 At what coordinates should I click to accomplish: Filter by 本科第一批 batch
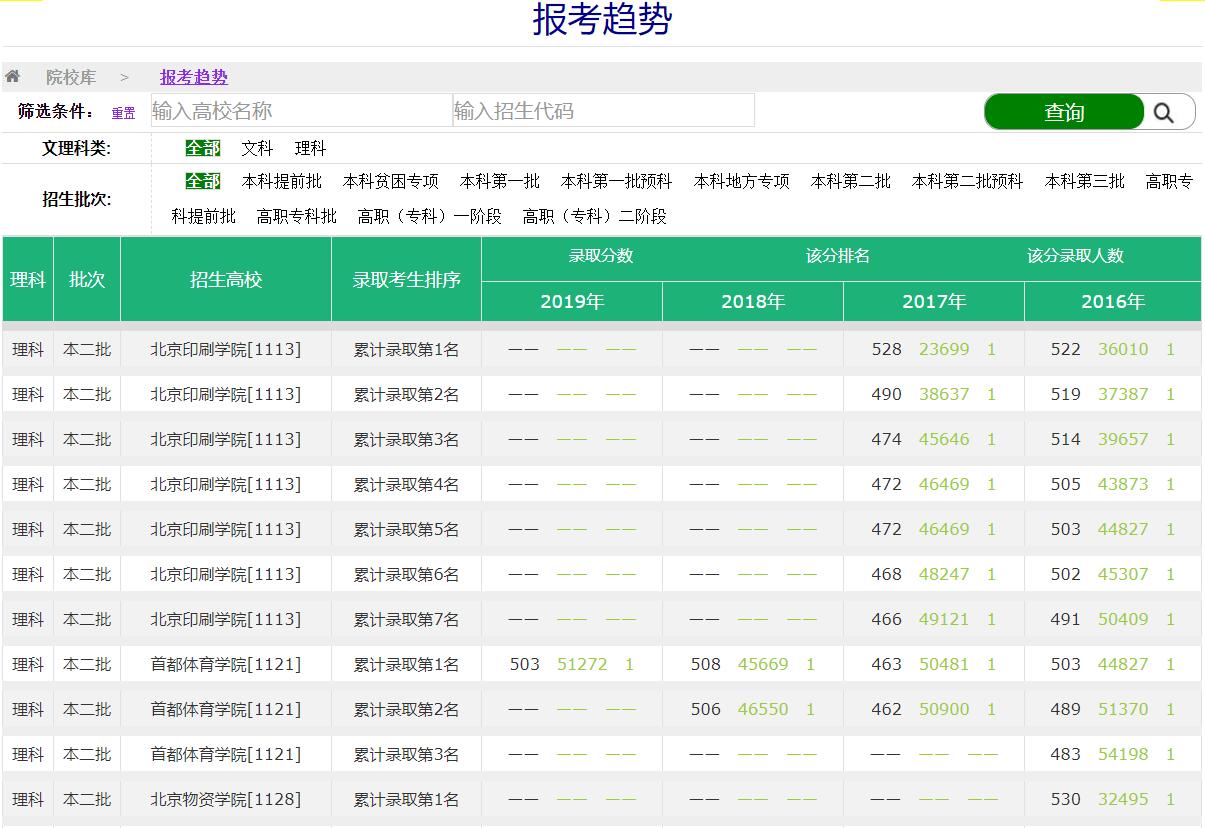point(500,181)
